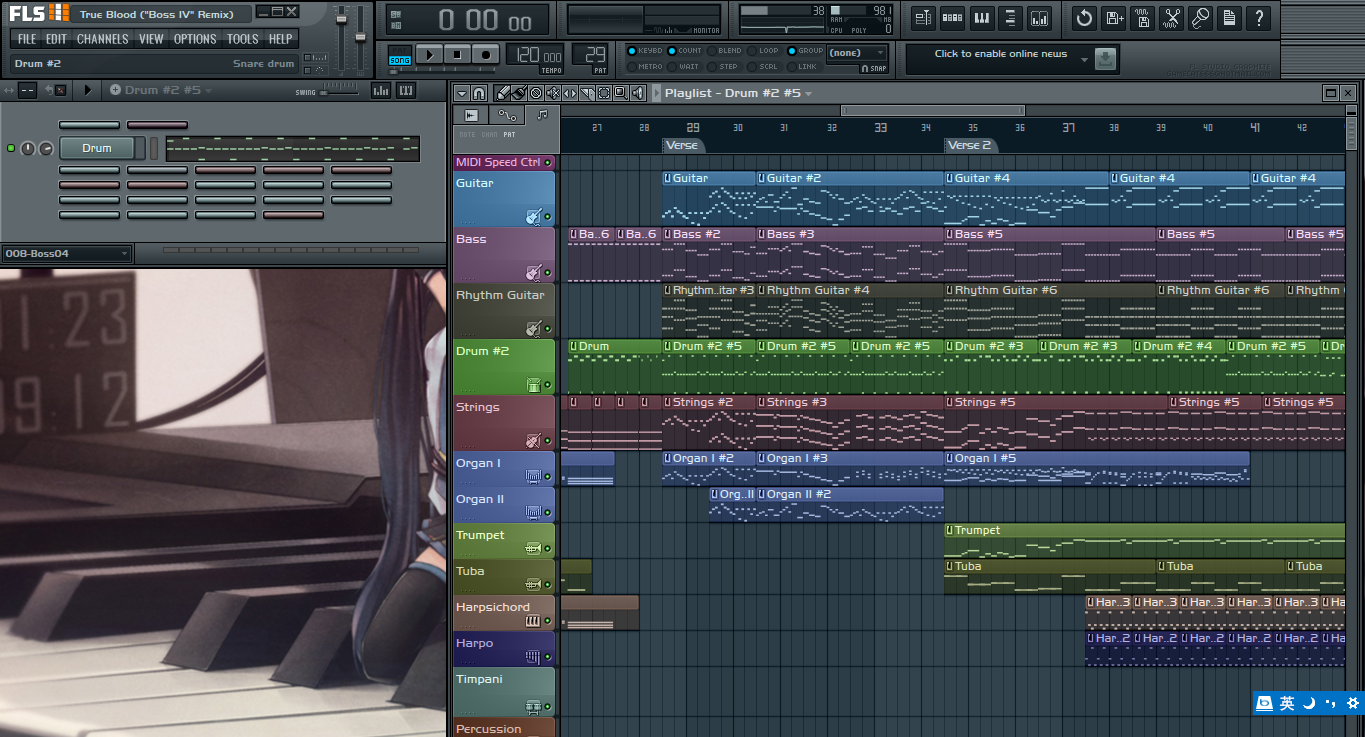Open the online news panel dropdown arrow
The width and height of the screenshot is (1365, 737).
(x=1084, y=59)
